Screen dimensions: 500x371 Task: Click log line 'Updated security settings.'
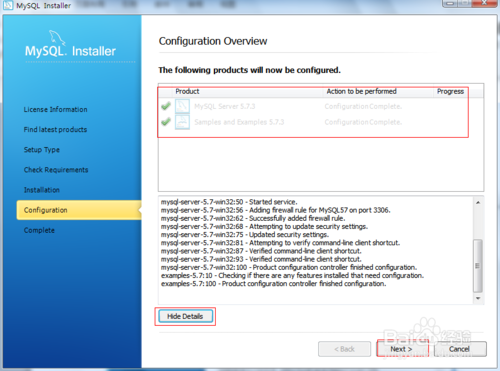point(245,235)
